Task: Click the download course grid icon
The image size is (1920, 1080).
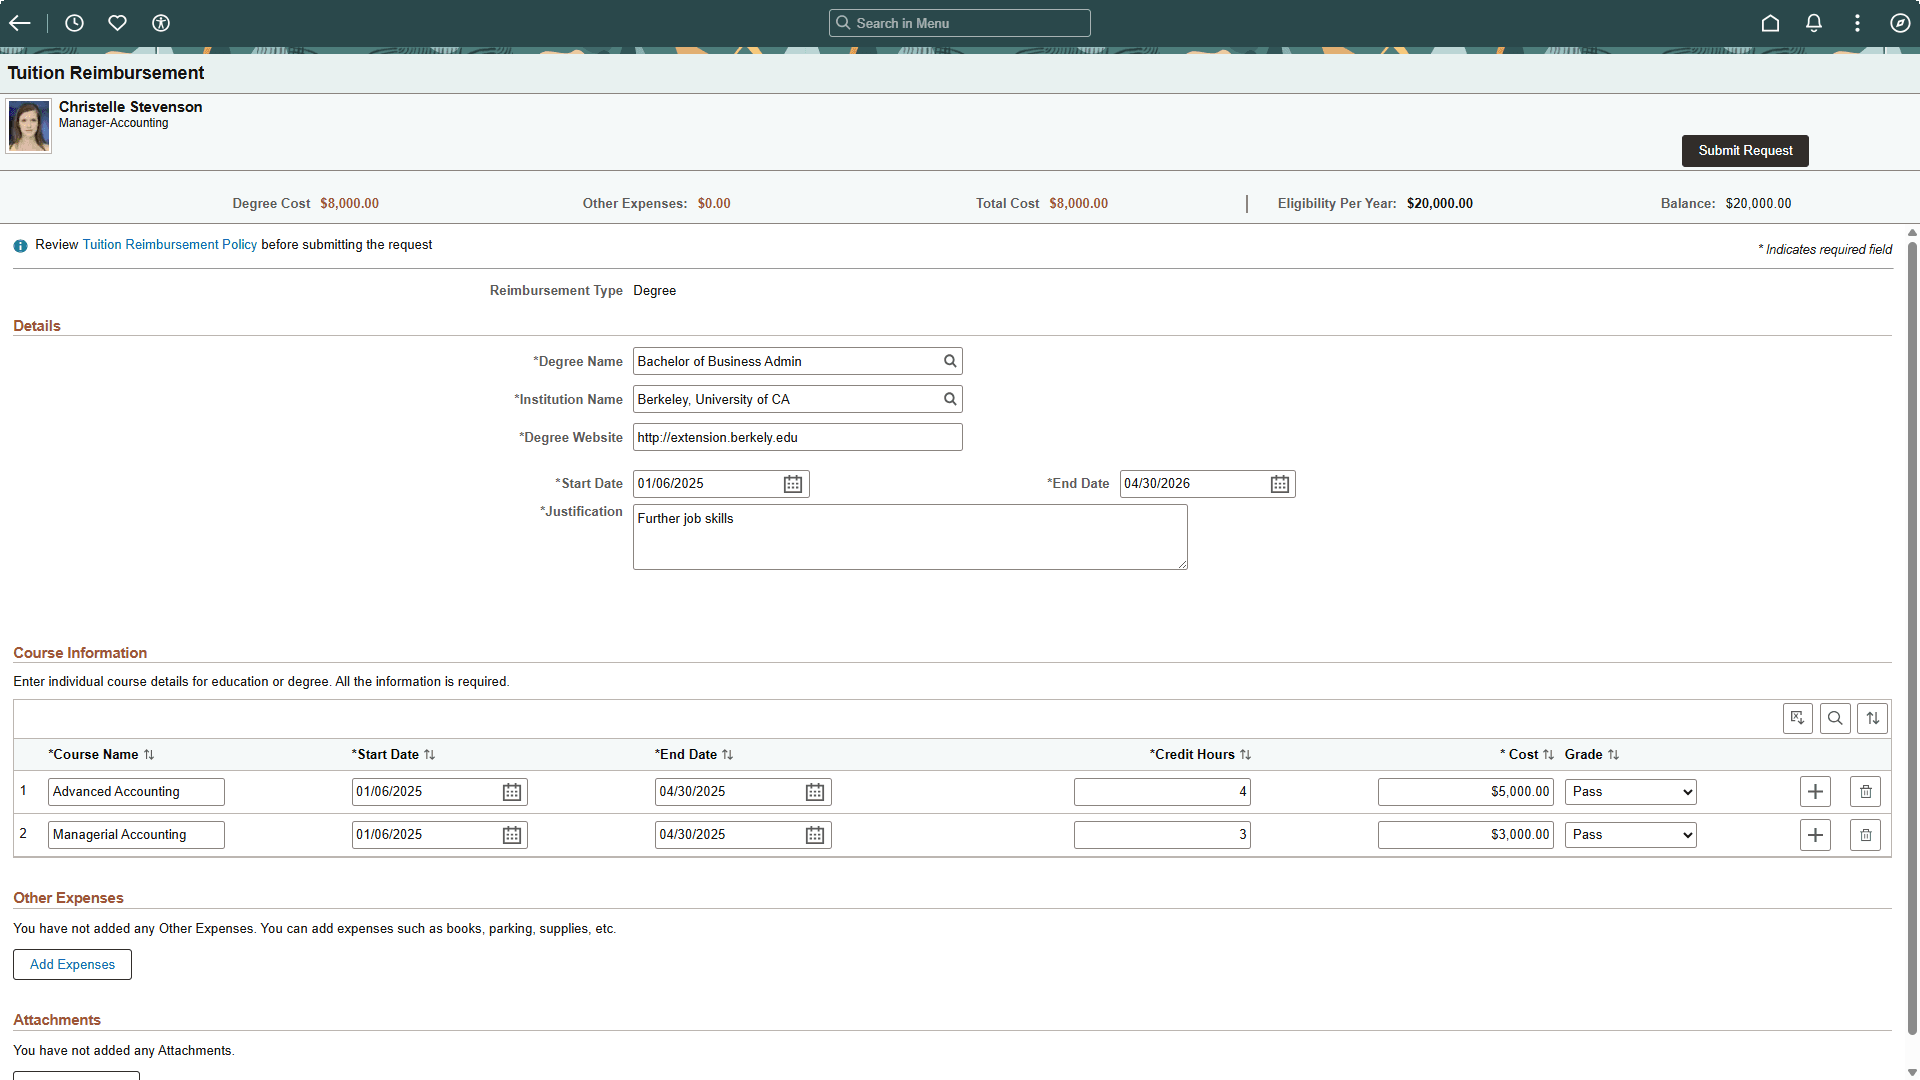Action: [1797, 718]
